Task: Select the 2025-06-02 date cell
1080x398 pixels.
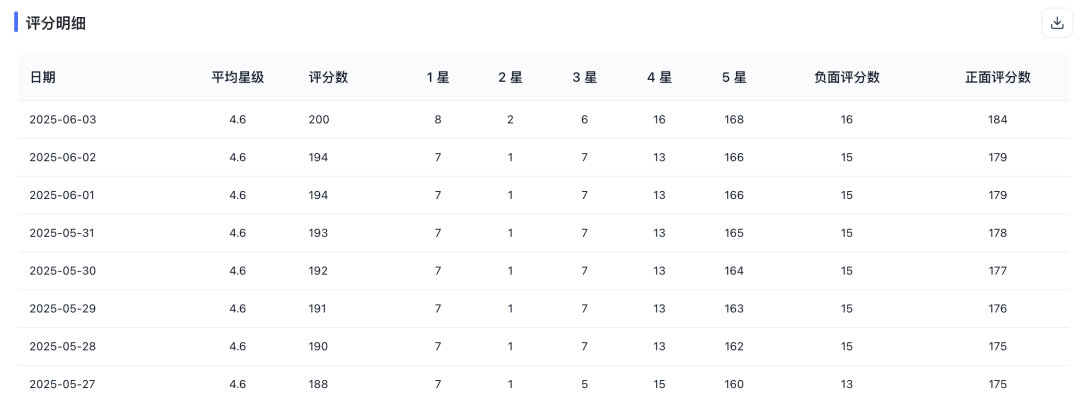Action: pyautogui.click(x=63, y=158)
